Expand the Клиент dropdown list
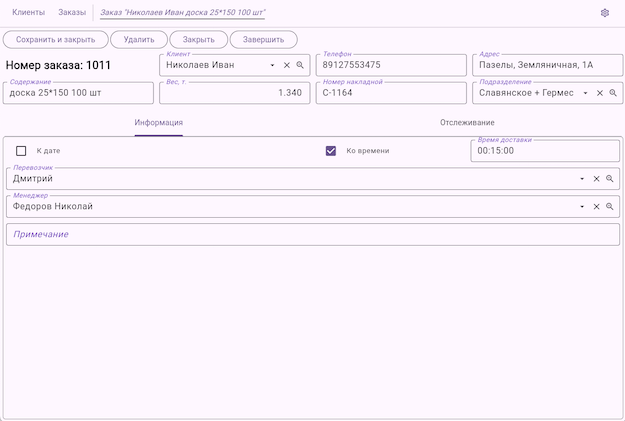This screenshot has width=625, height=421. (x=273, y=65)
